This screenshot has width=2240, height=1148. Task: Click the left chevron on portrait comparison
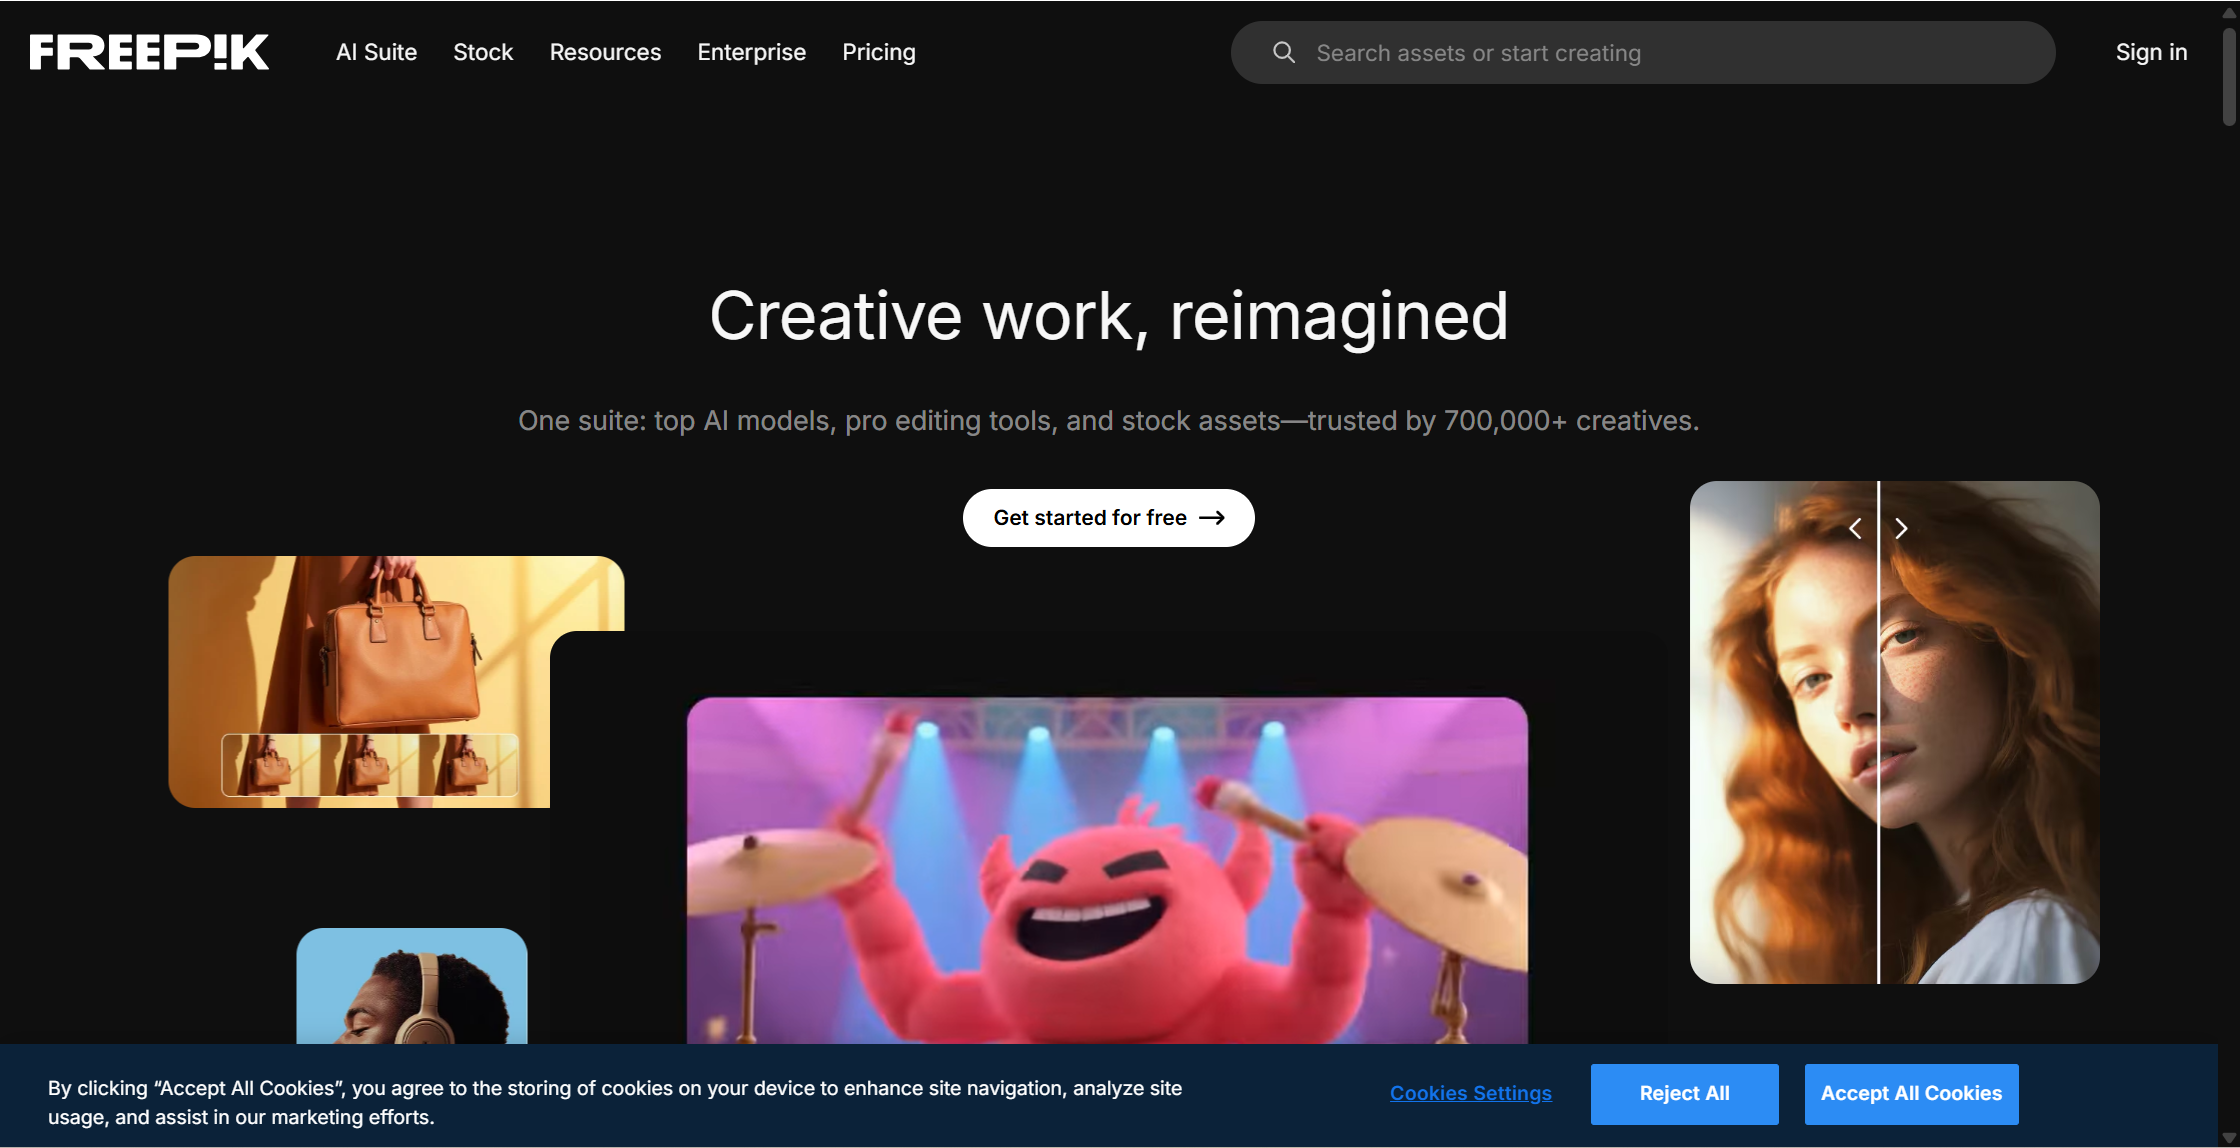pos(1855,528)
